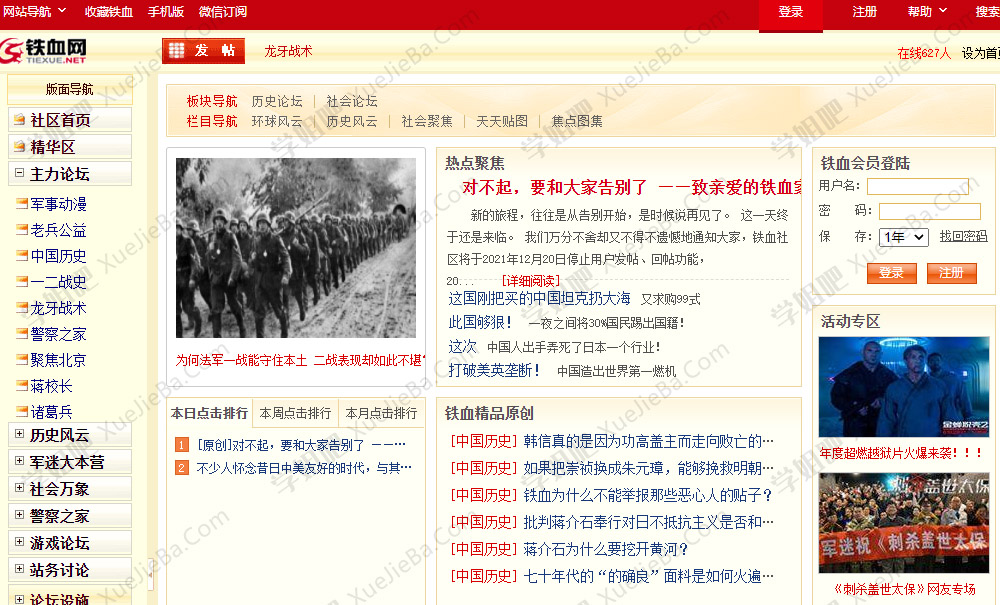The image size is (1000, 605).
Task: Click the icon beside 社区首页
Action: coord(20,119)
